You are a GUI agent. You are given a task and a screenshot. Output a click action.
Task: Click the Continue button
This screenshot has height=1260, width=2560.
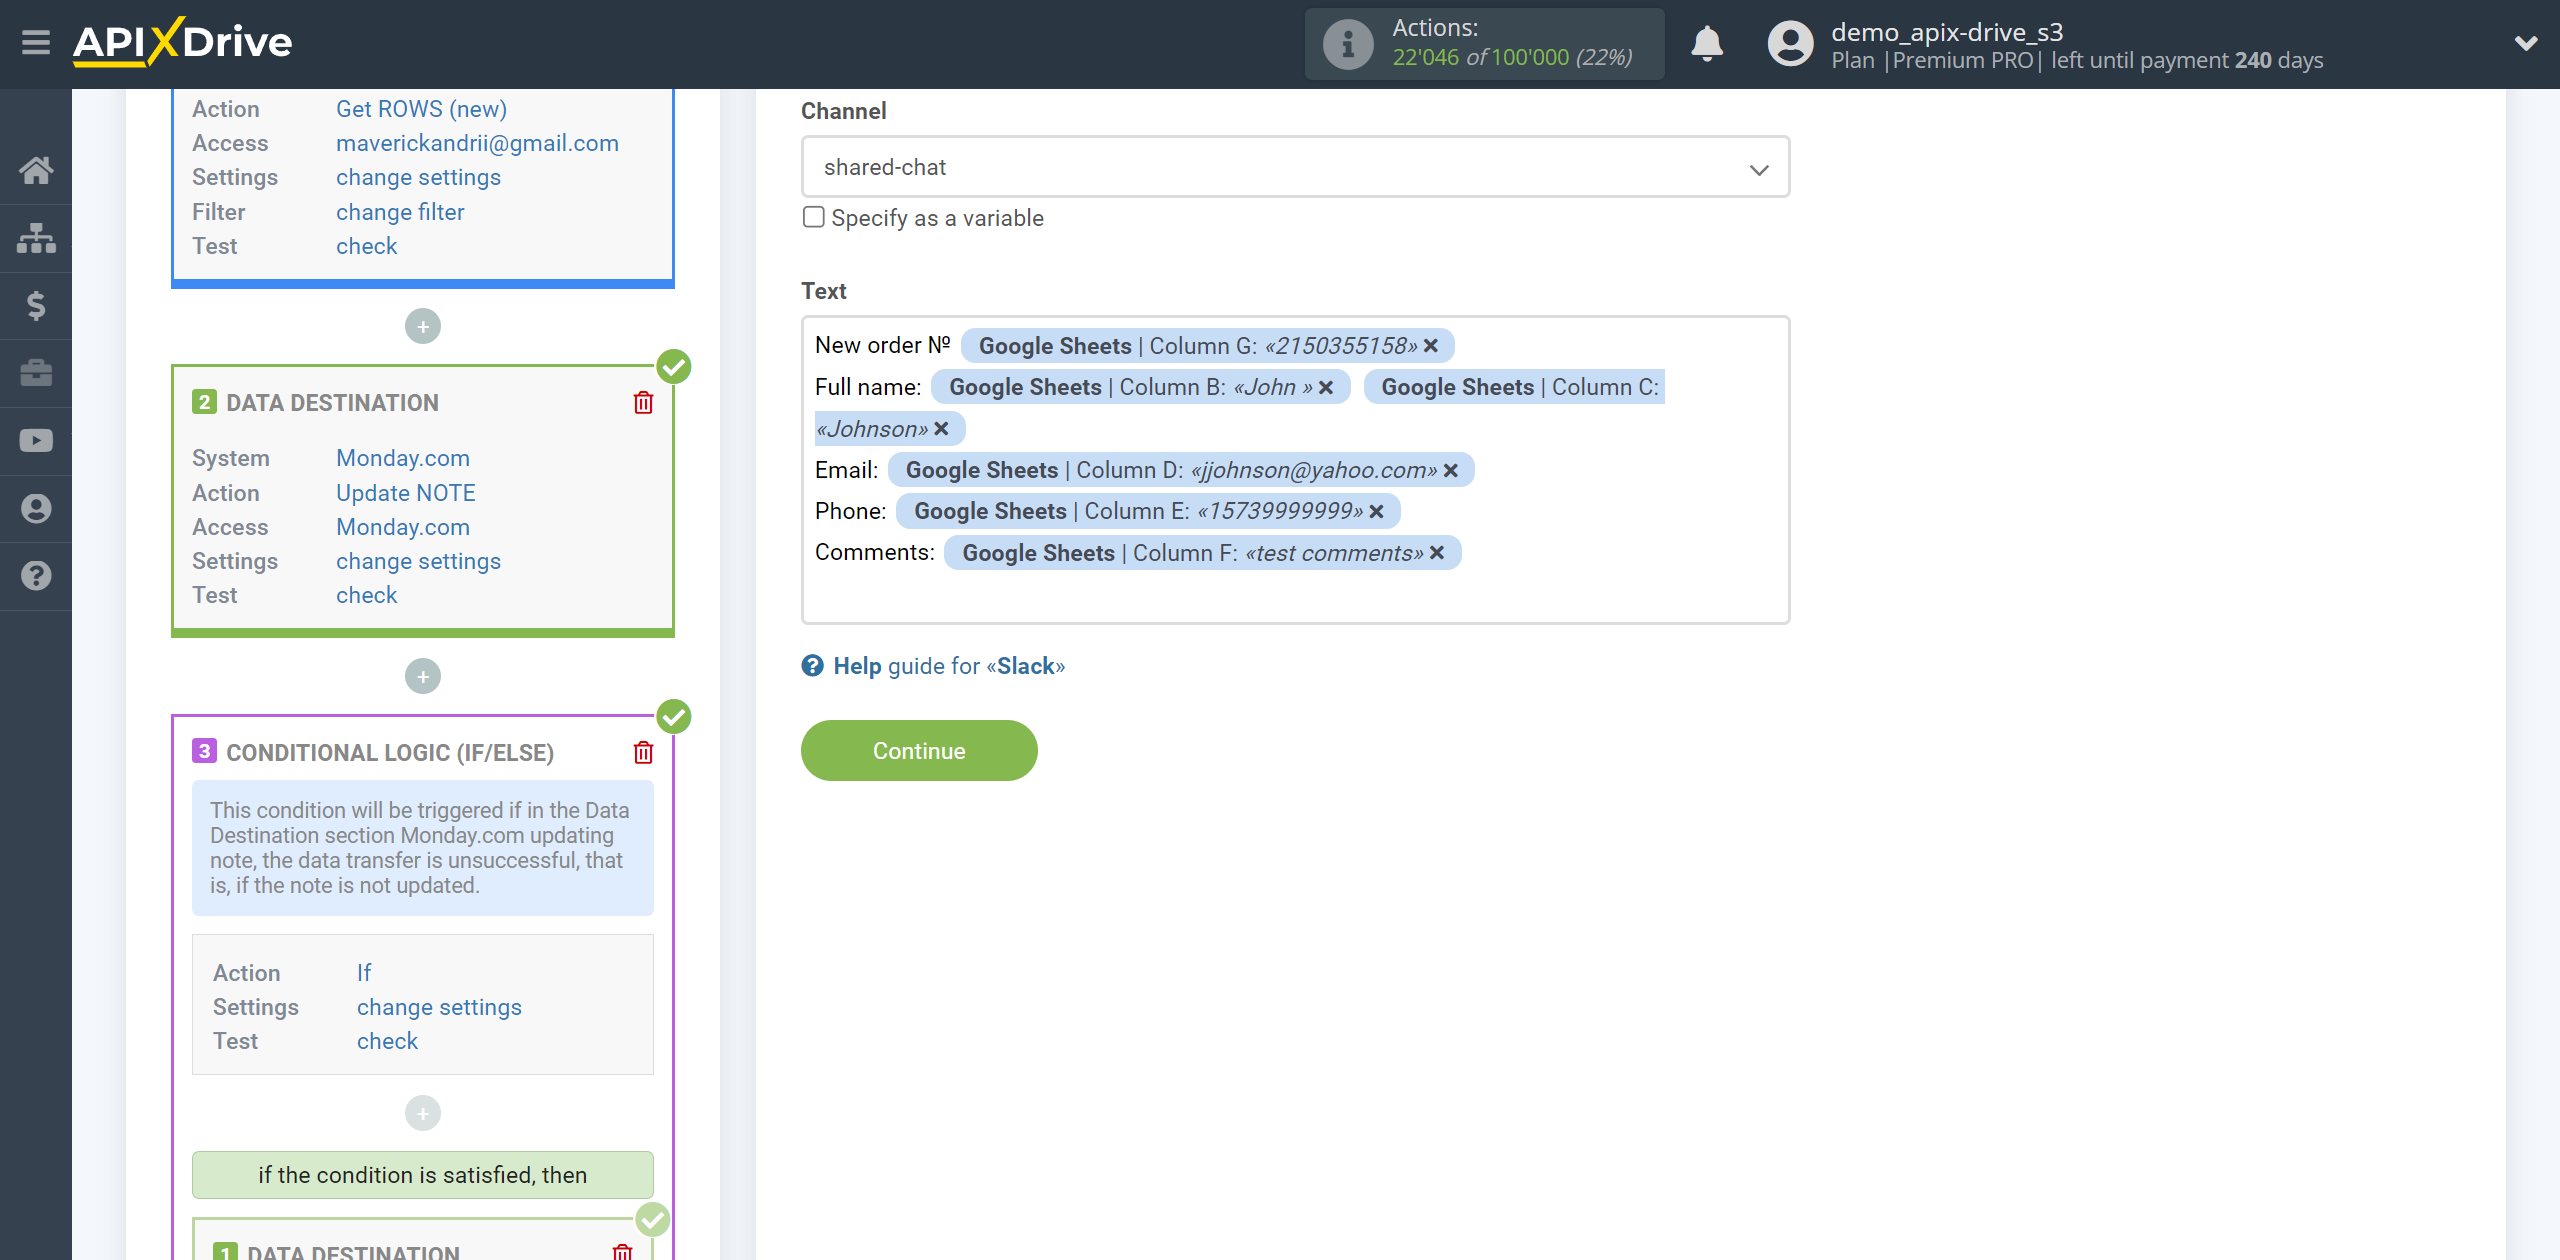919,751
